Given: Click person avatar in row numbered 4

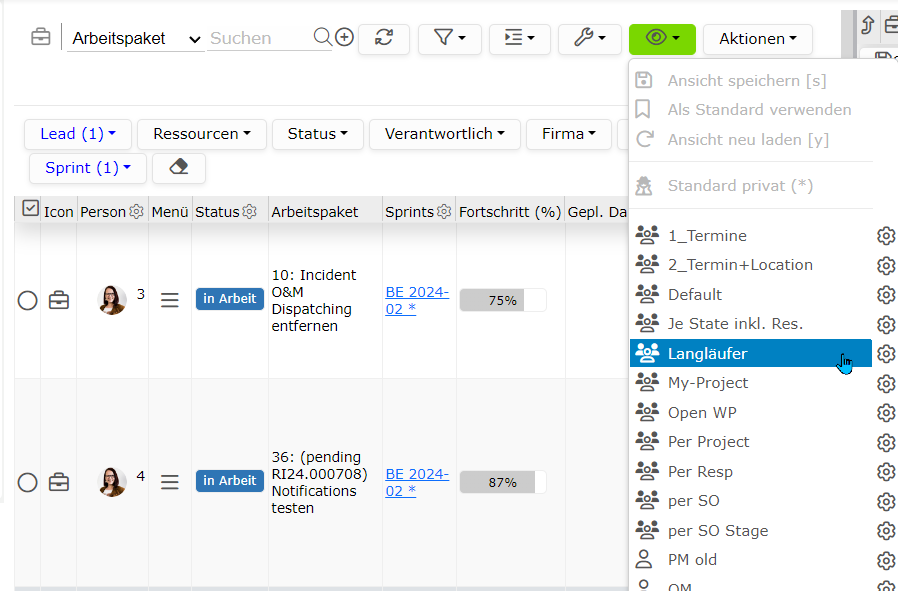Looking at the screenshot, I should point(112,482).
